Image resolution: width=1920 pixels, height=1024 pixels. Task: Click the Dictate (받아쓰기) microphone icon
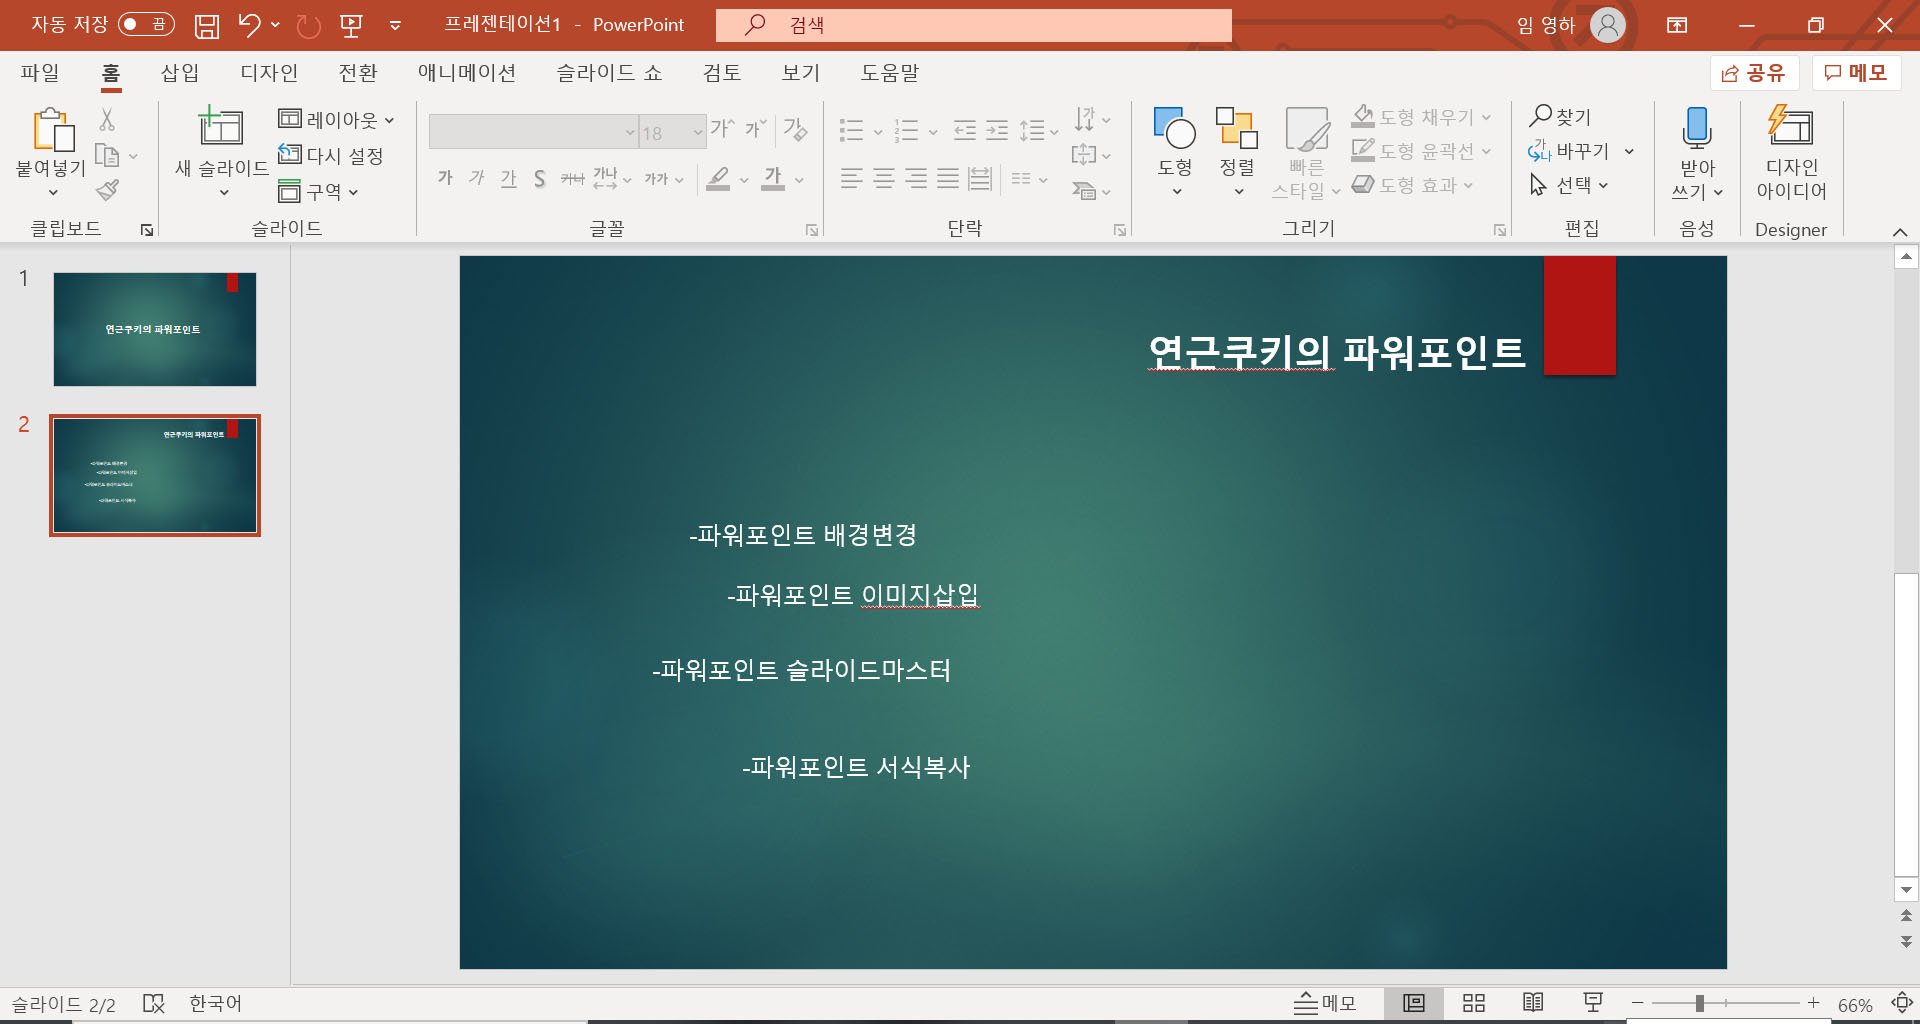point(1697,128)
